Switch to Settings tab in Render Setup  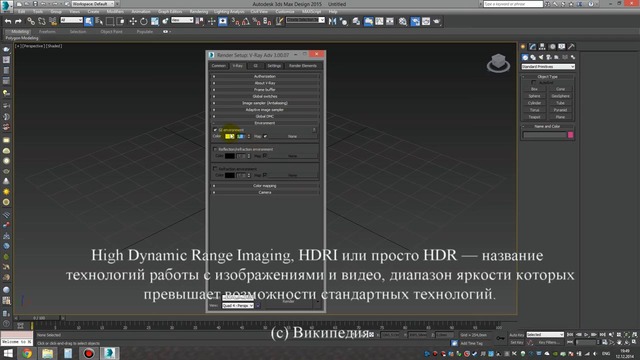[274, 66]
